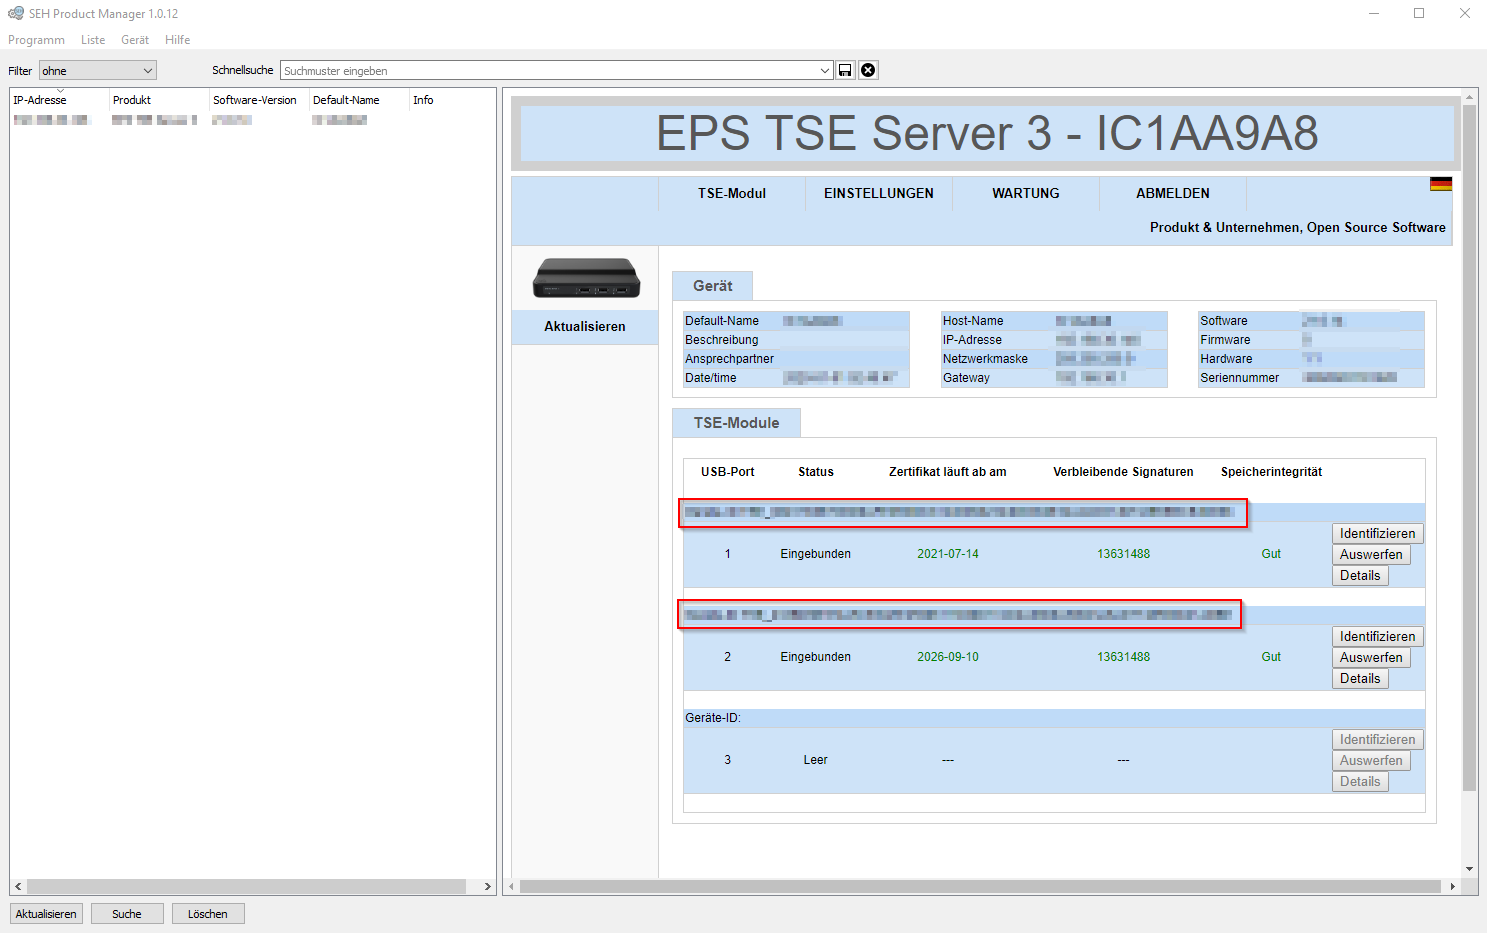
Task: Click the clear search X icon
Action: (x=868, y=70)
